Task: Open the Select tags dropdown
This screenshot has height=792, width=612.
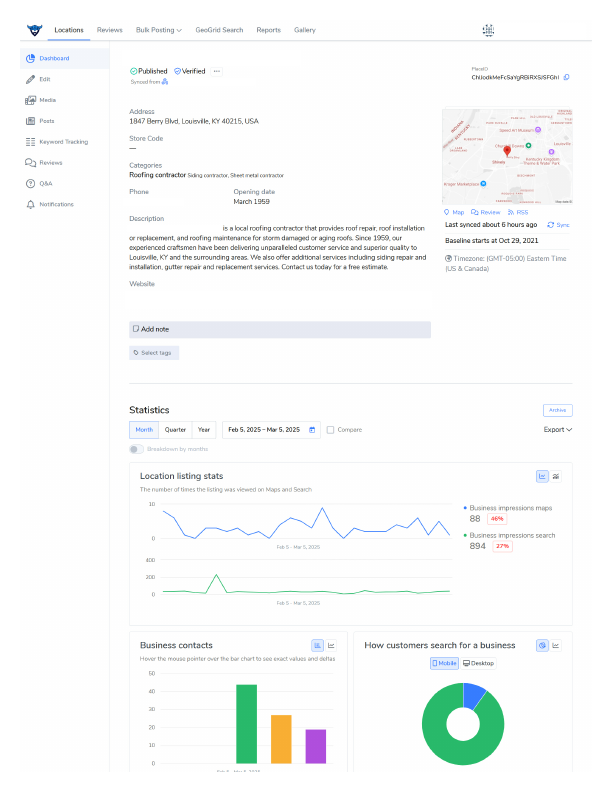Action: click(x=154, y=353)
